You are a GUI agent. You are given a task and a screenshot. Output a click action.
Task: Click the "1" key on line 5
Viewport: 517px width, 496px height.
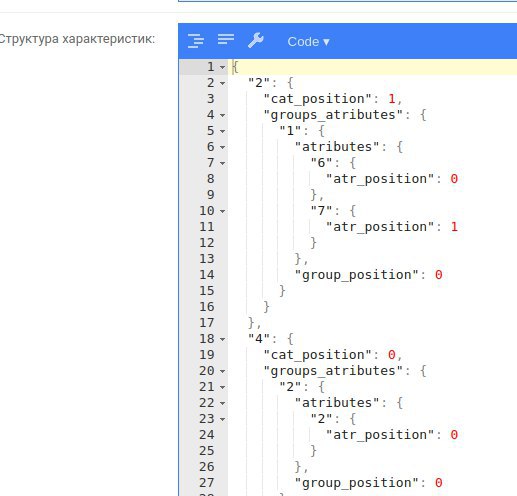pos(290,131)
